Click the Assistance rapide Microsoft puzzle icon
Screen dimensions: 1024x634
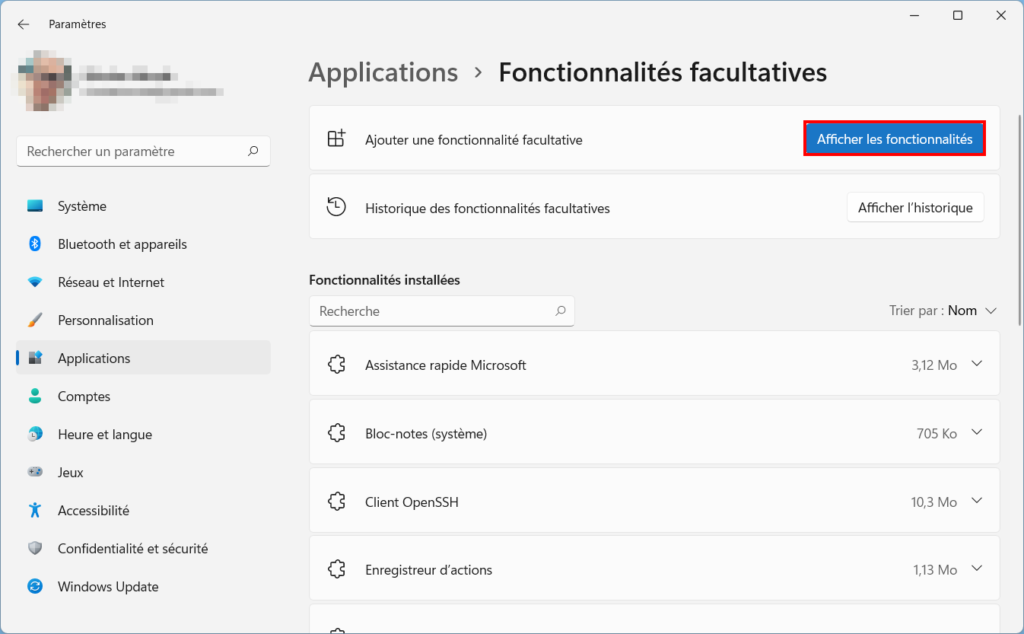click(x=337, y=364)
